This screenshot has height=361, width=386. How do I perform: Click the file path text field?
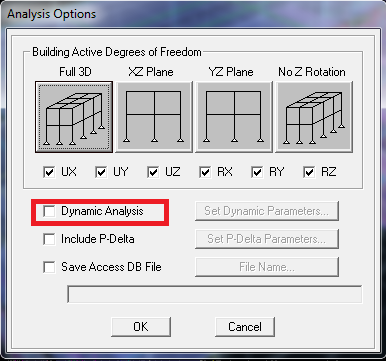215,294
